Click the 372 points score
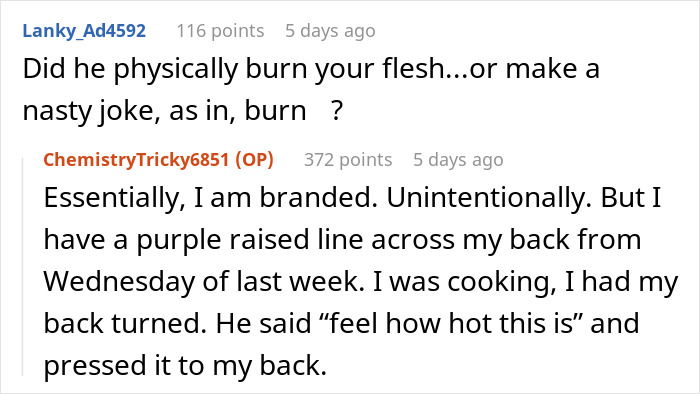This screenshot has height=394, width=700. click(x=348, y=159)
